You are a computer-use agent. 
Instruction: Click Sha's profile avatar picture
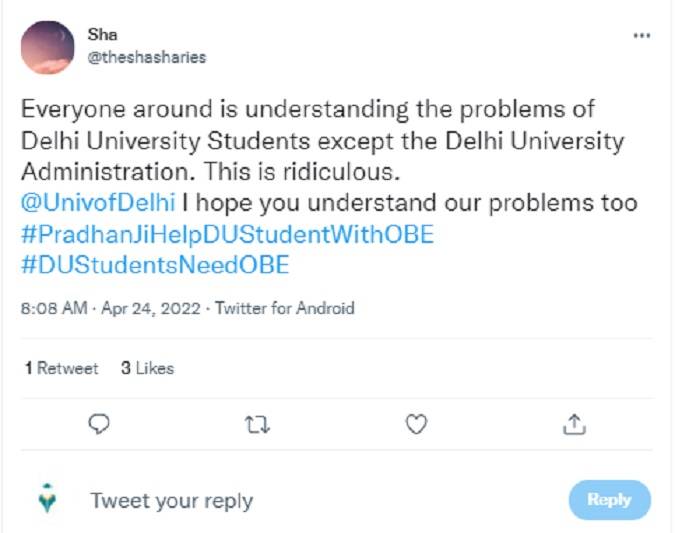coord(47,47)
